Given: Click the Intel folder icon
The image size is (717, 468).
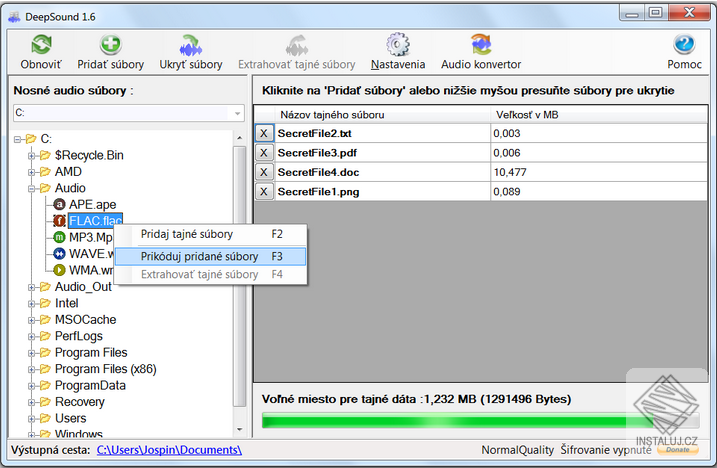Looking at the screenshot, I should (x=45, y=303).
